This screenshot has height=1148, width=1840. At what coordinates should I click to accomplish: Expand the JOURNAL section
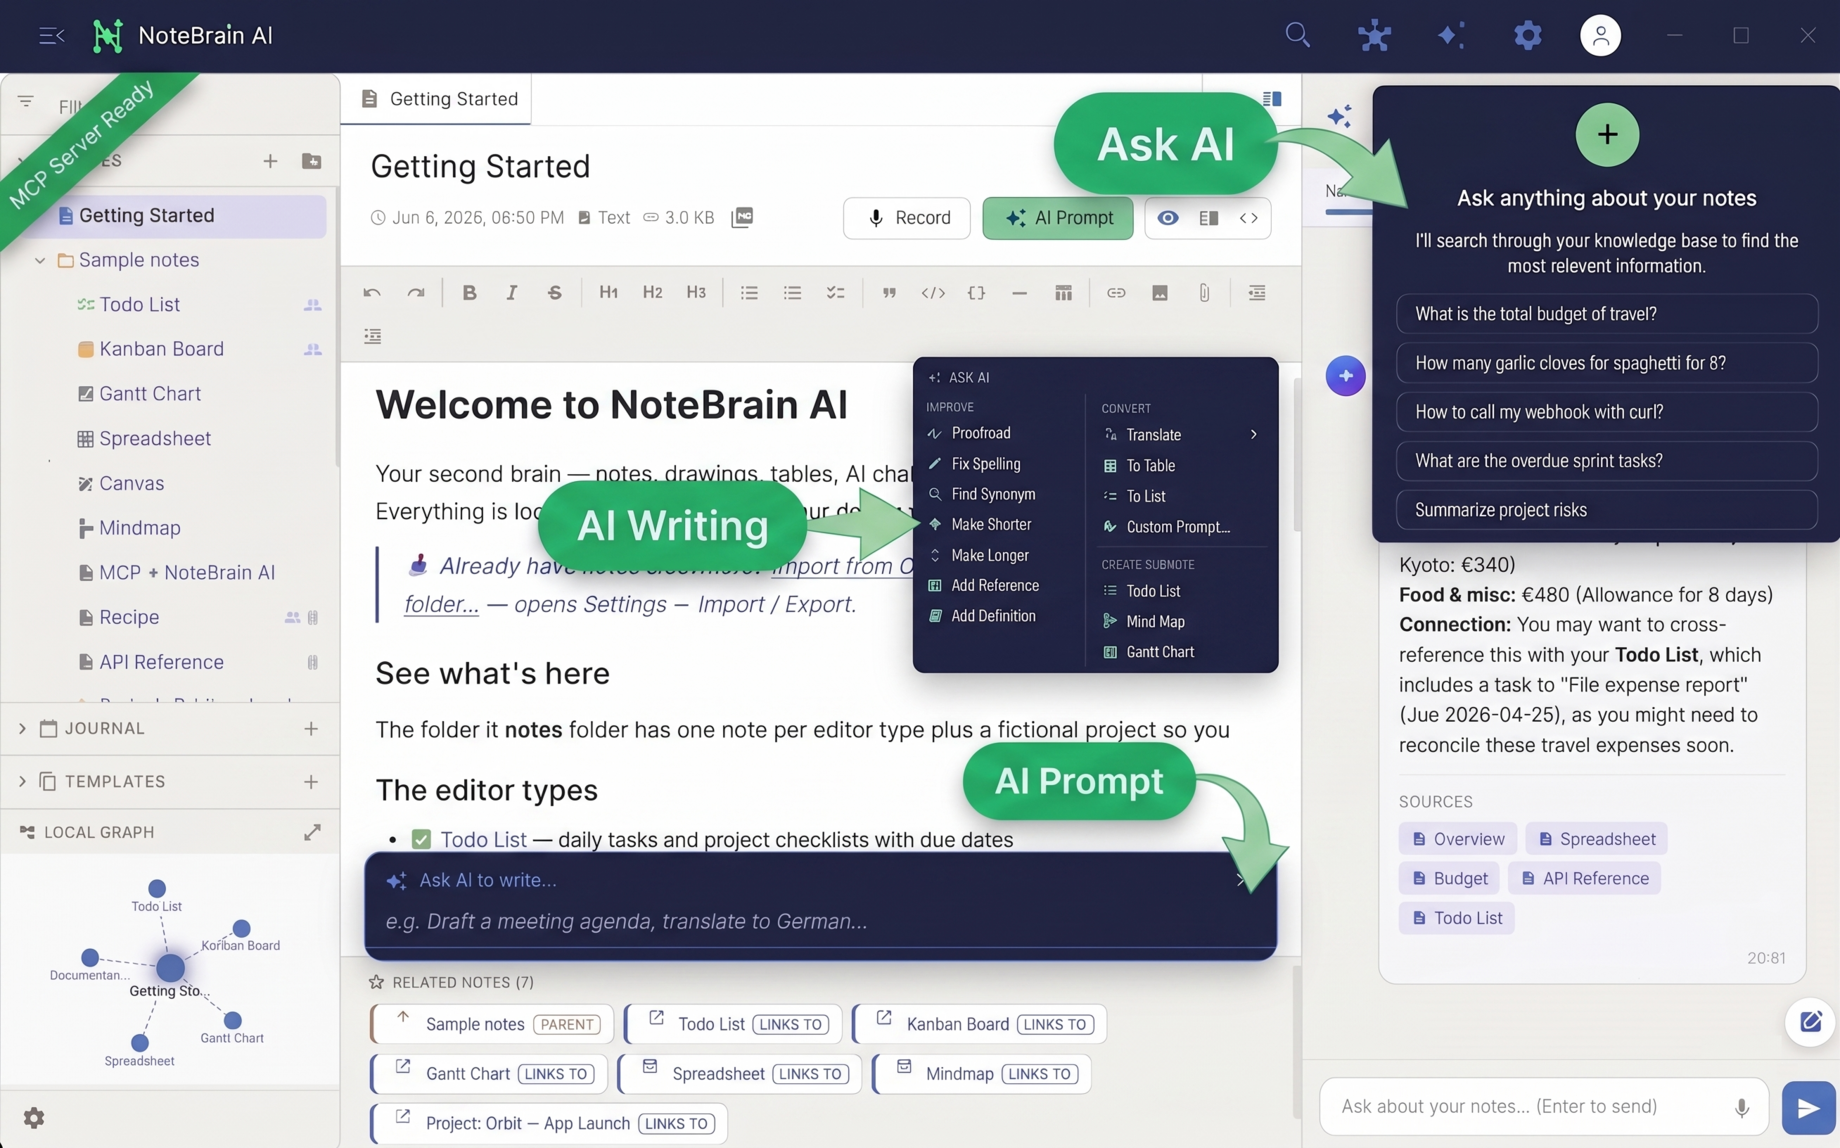click(x=22, y=729)
